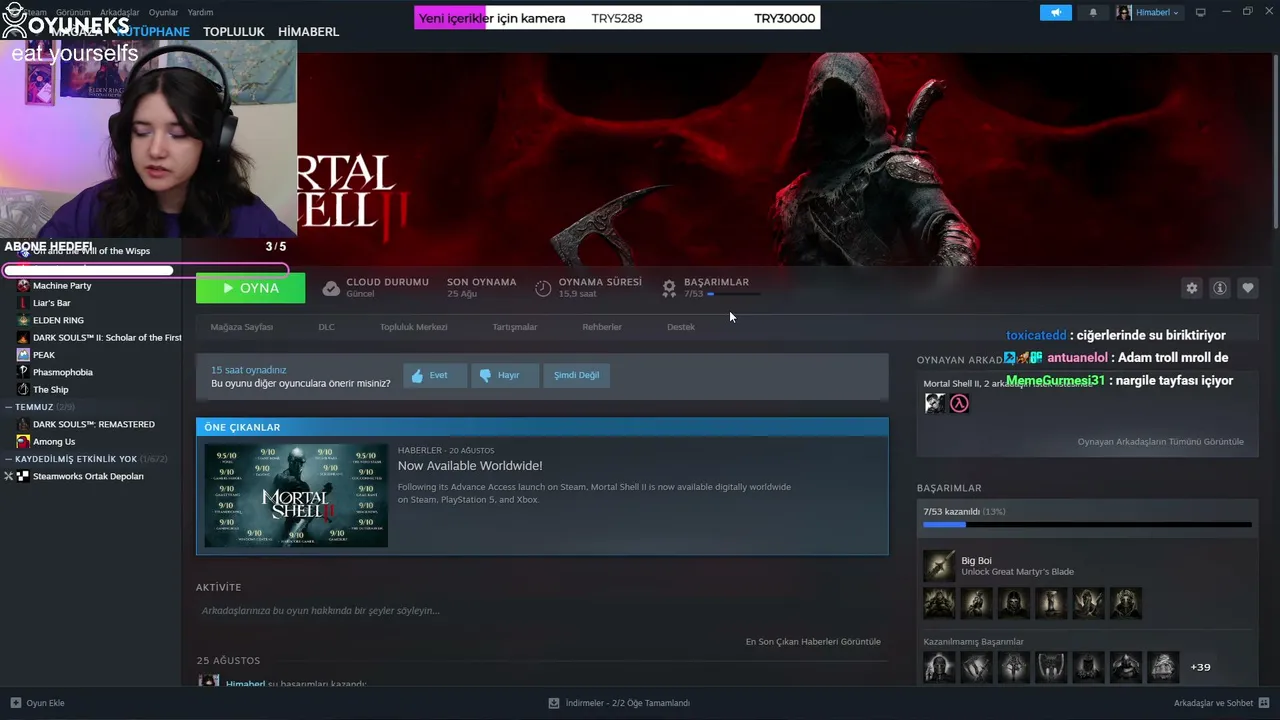Open the Topluluk Merkezi tab

click(413, 327)
